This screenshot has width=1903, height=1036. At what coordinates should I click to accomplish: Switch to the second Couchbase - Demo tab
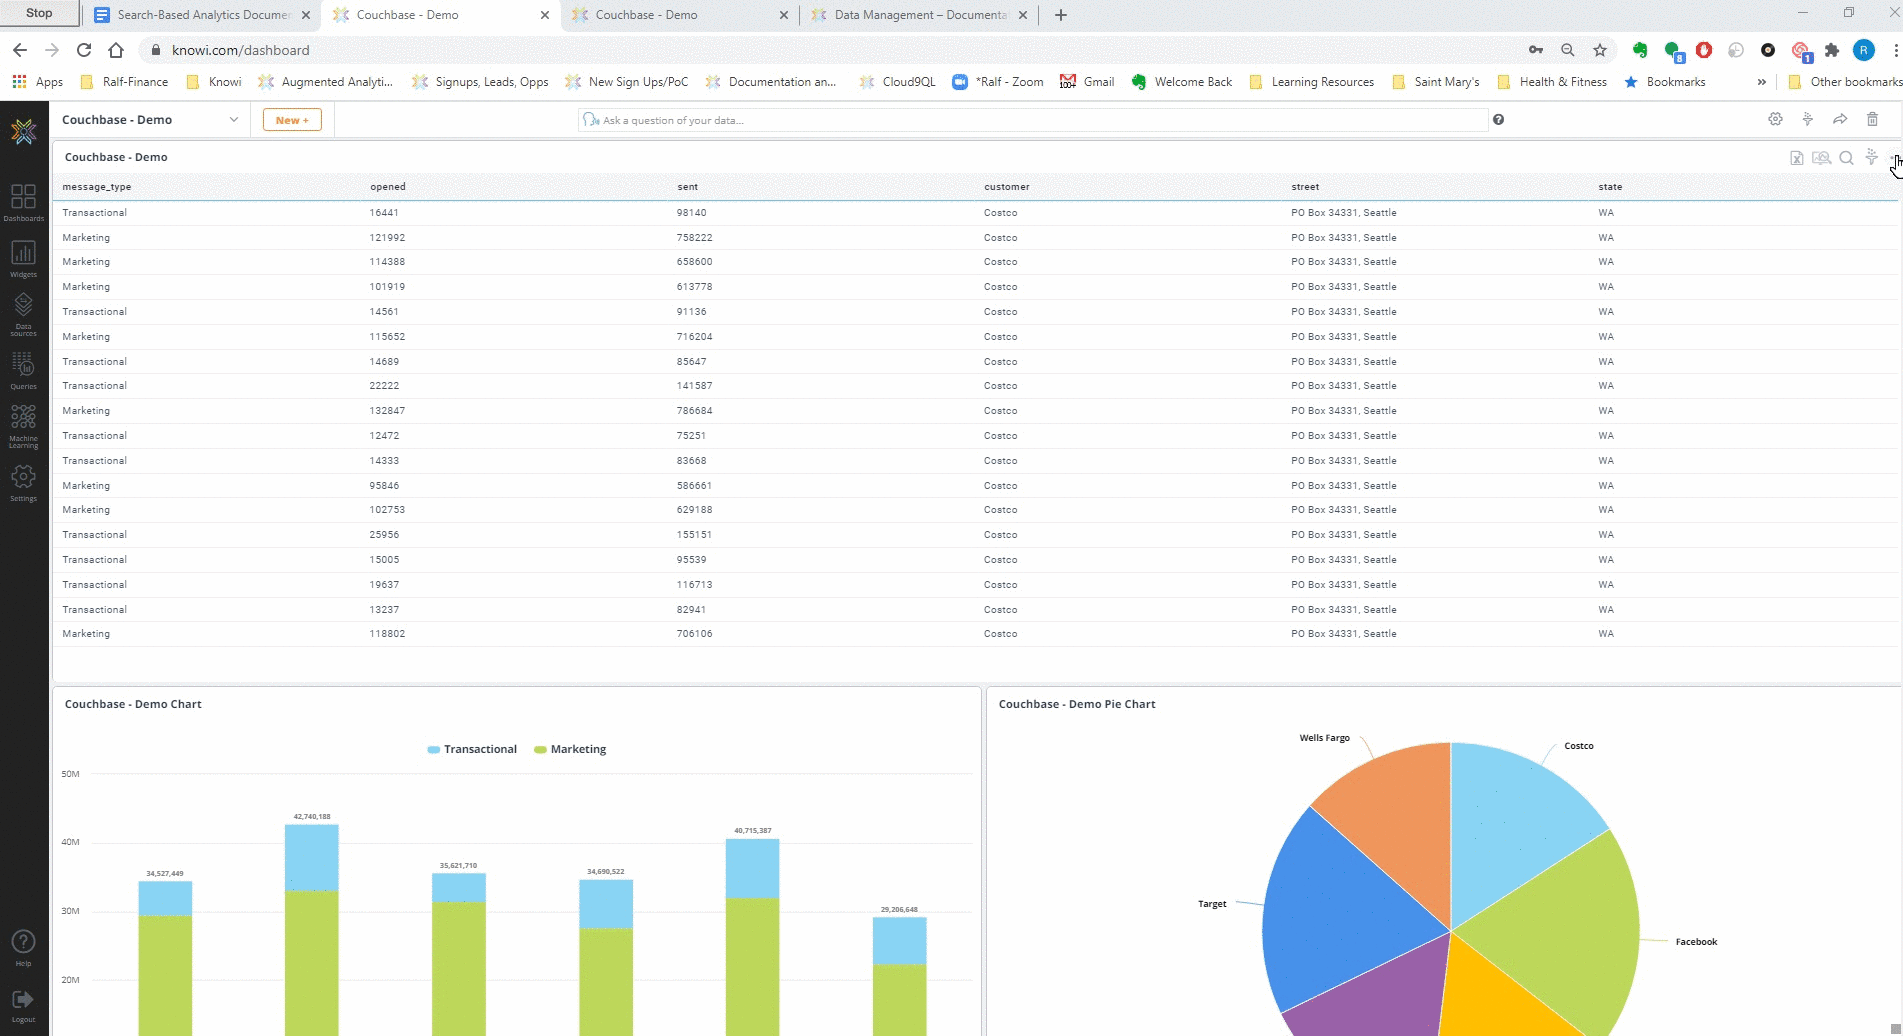click(680, 15)
